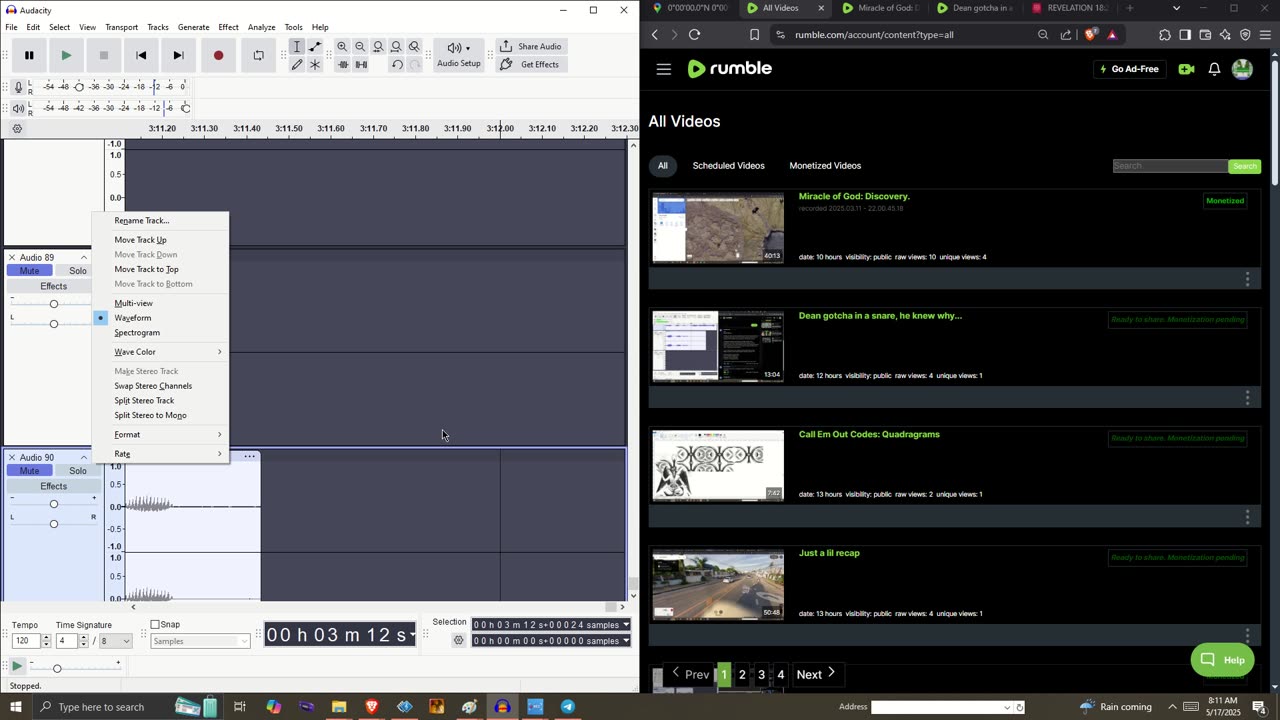The image size is (1280, 720).
Task: Click the green Search button on Rumble
Action: pos(1245,166)
